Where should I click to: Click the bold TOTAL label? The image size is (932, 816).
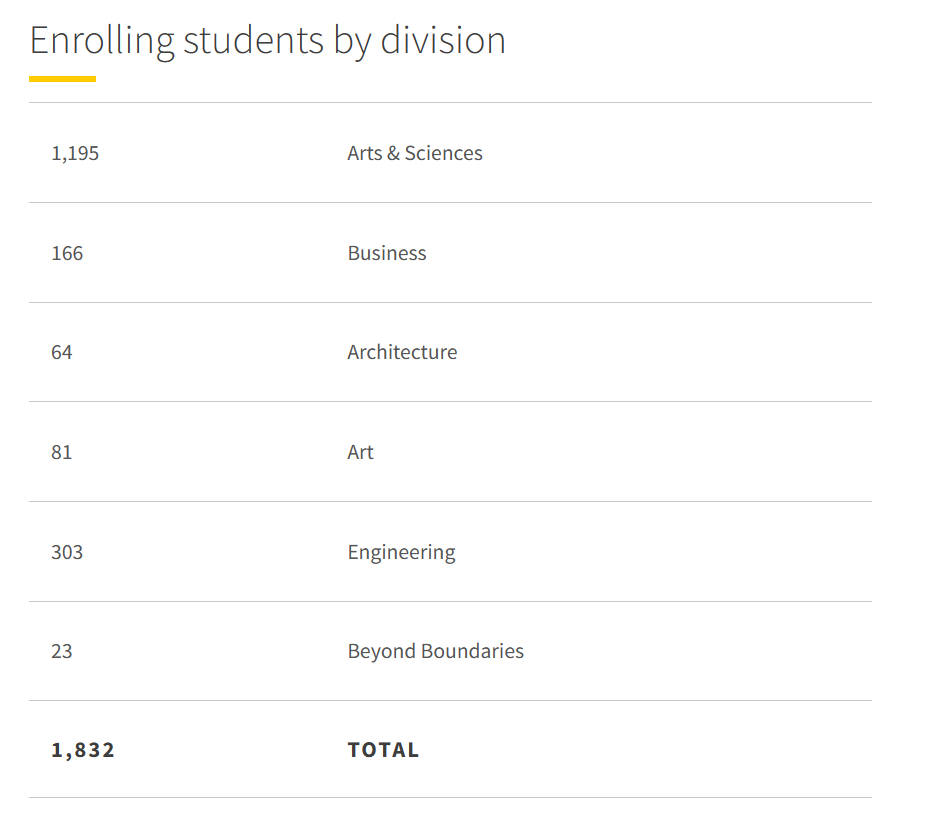point(383,750)
